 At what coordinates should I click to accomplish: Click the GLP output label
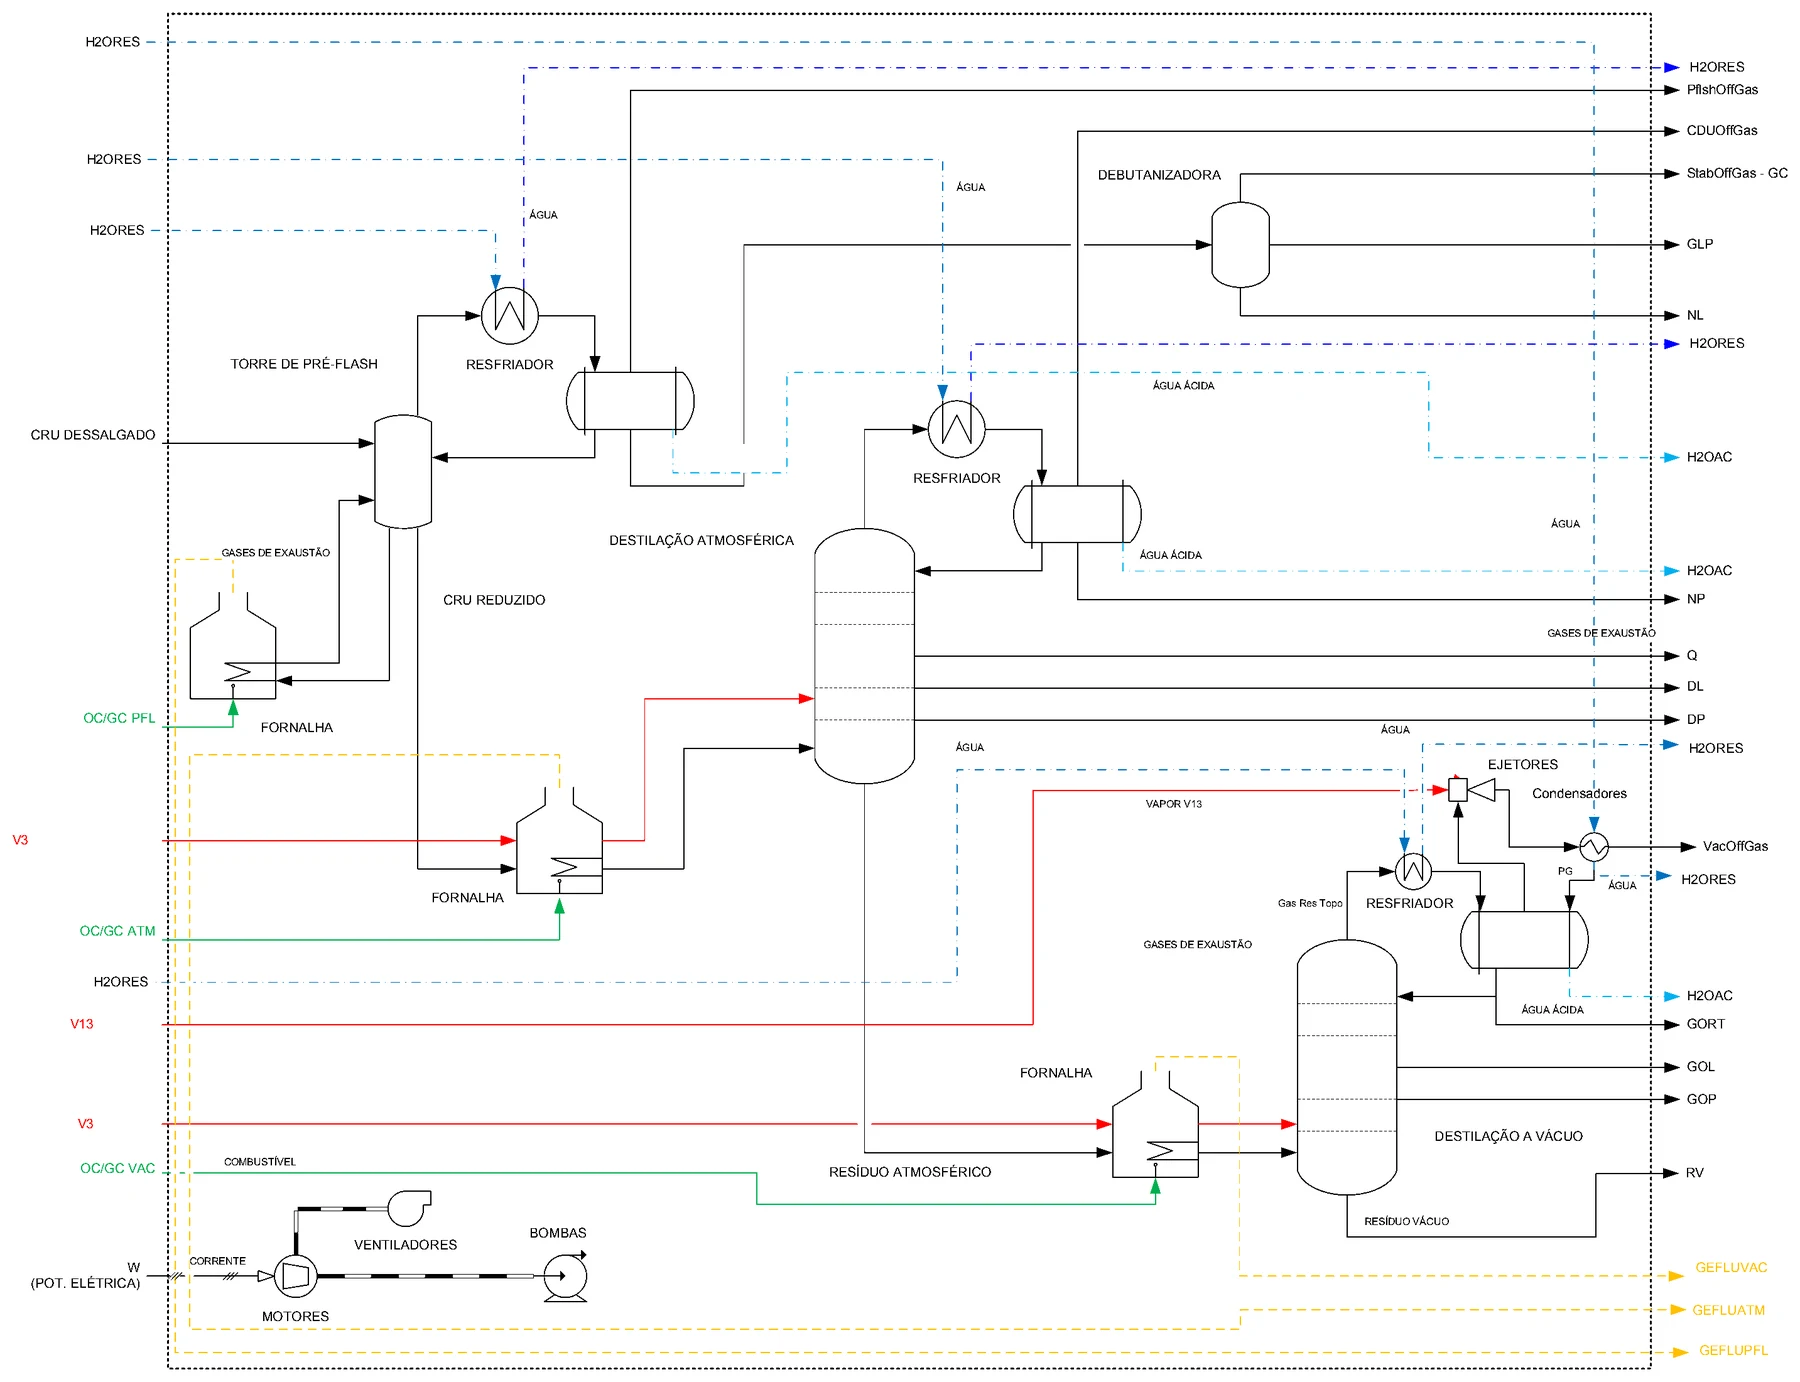coord(1700,244)
